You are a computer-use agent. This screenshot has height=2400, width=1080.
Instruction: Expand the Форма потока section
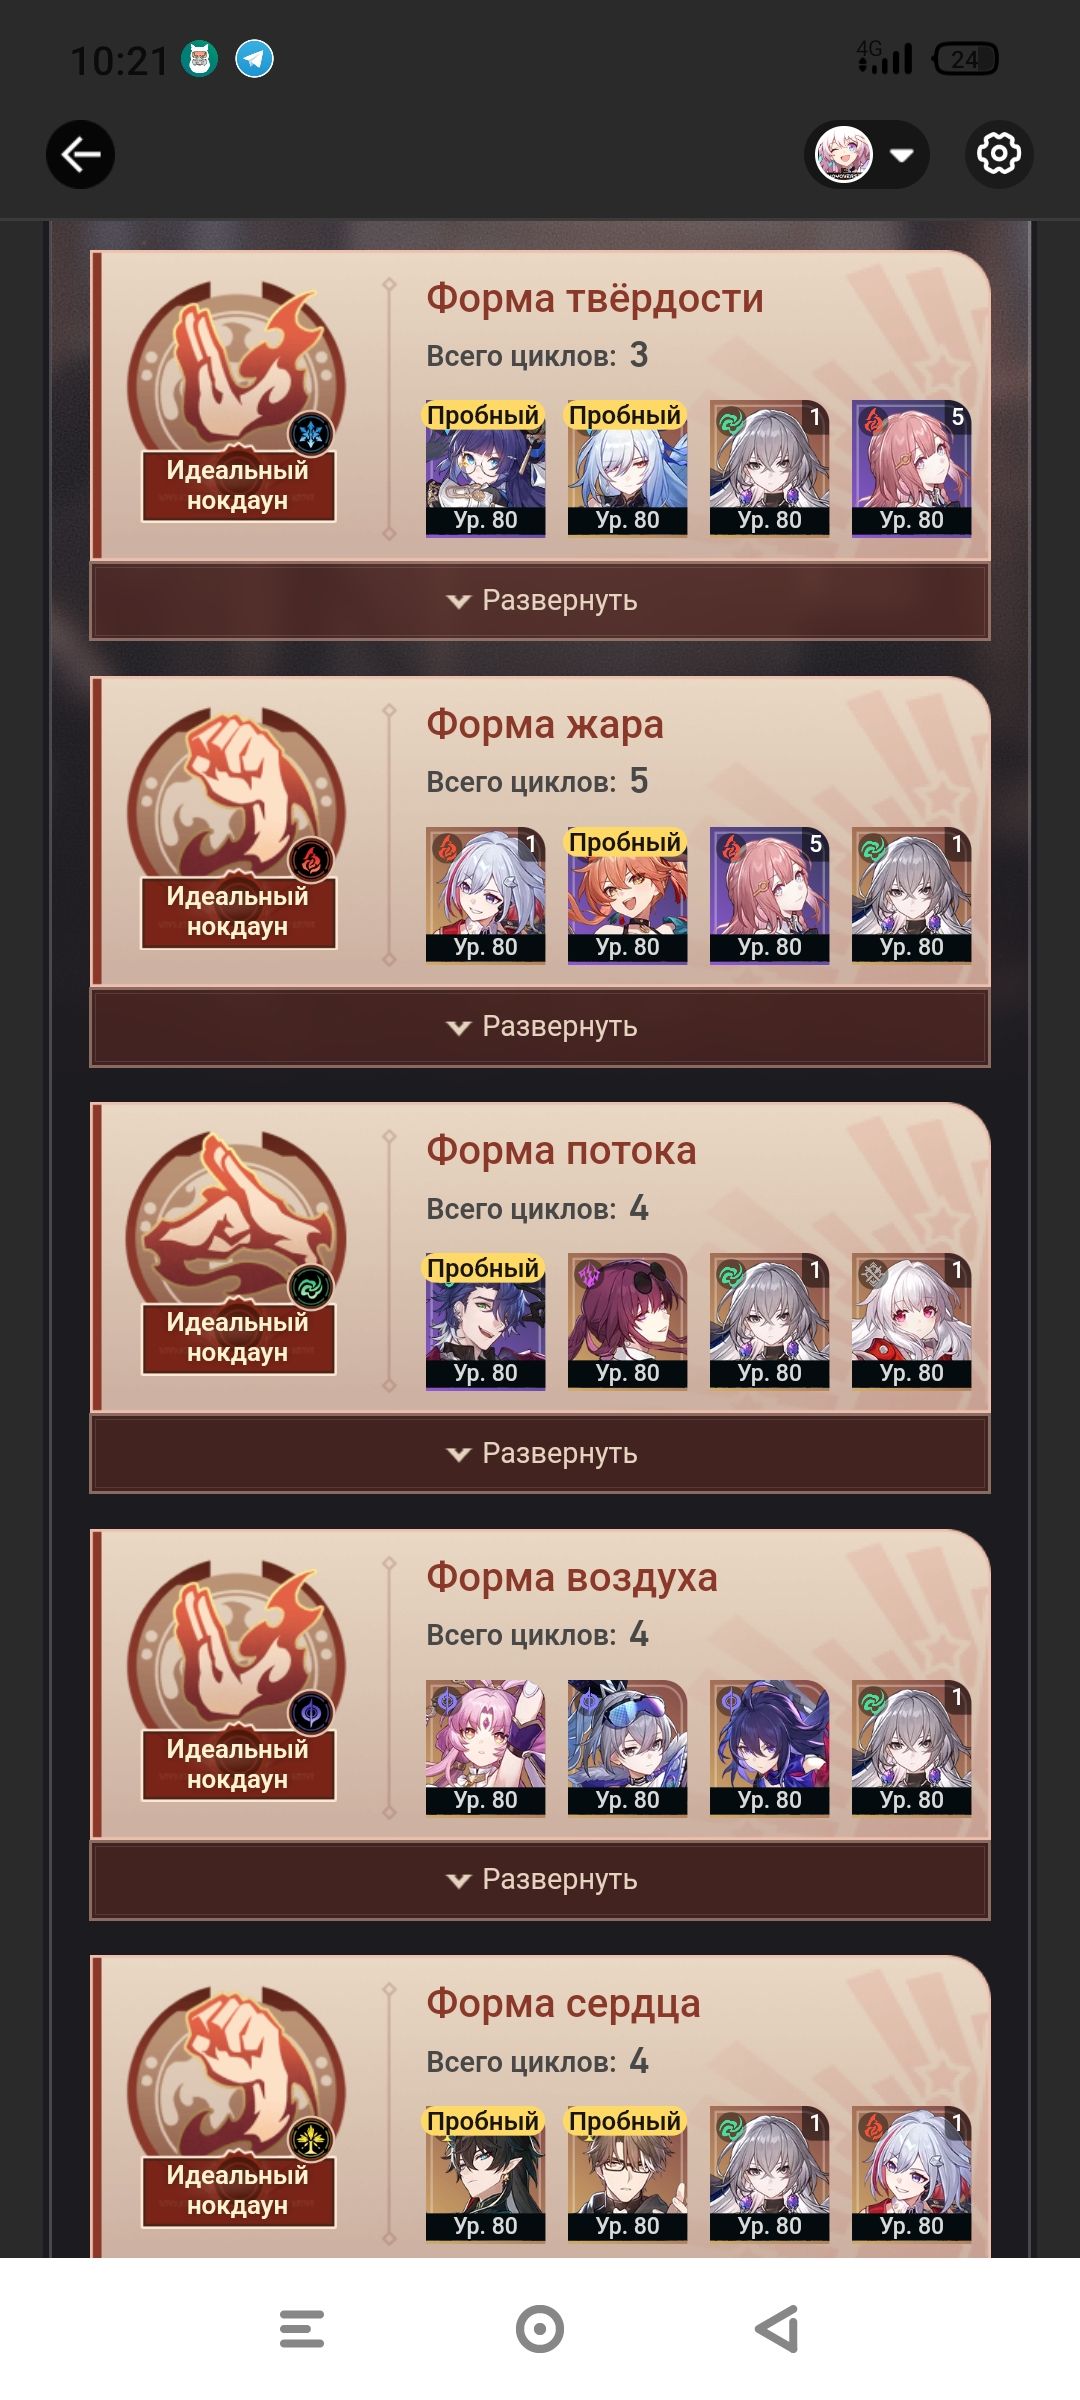tap(540, 1454)
